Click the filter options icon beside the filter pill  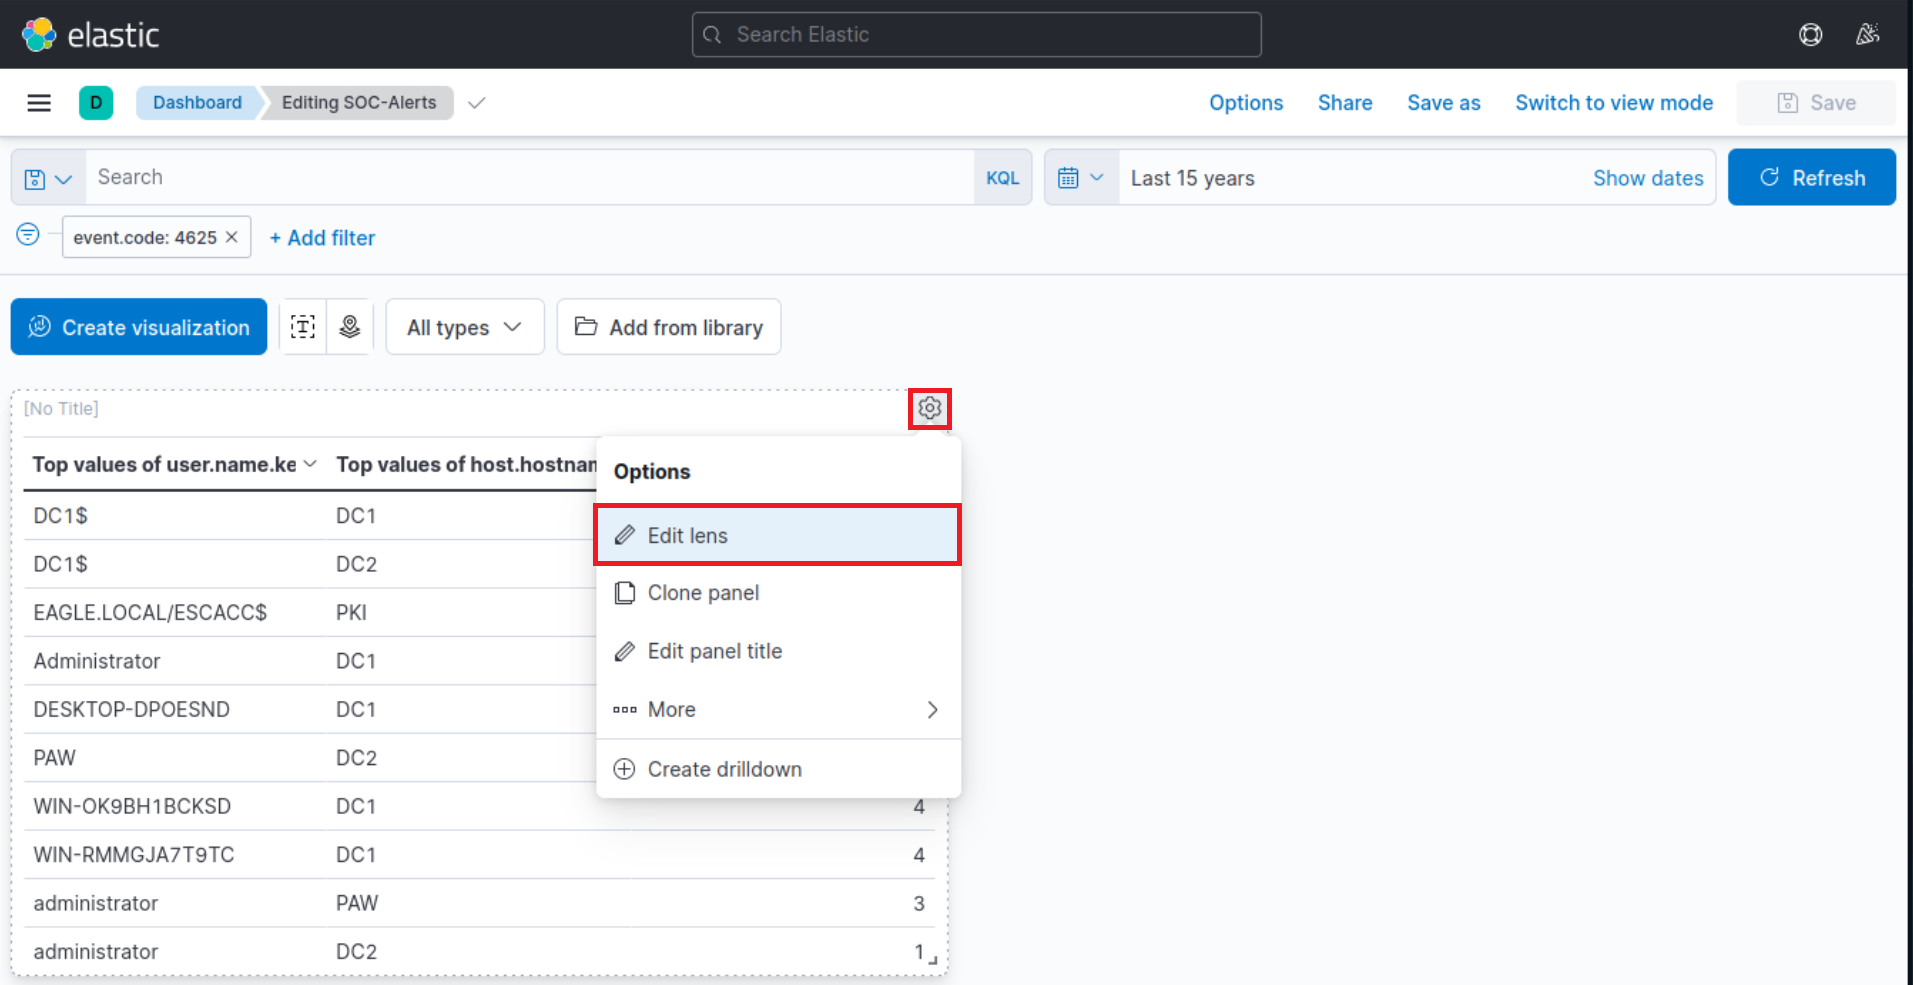(x=27, y=236)
